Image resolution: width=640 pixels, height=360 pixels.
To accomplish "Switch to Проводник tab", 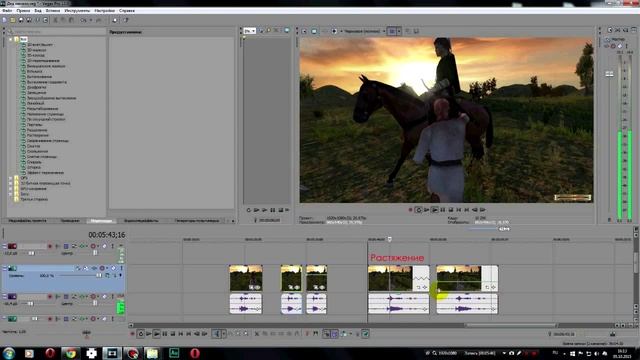I will 70,220.
